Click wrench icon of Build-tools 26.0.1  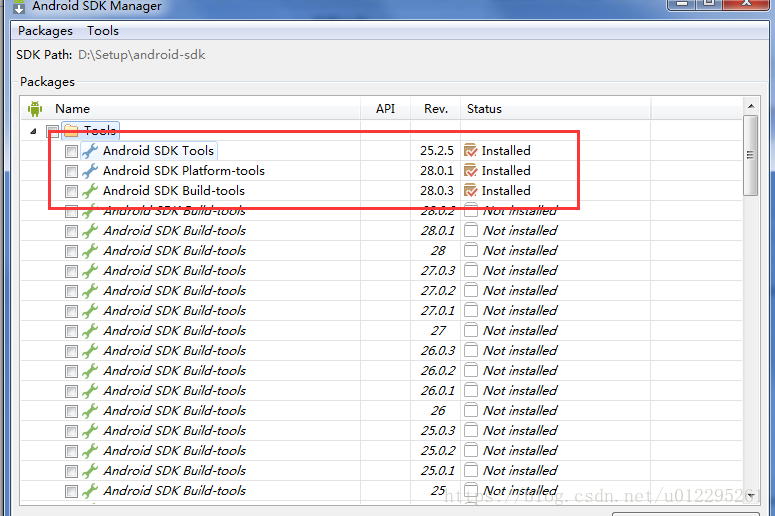[x=90, y=390]
